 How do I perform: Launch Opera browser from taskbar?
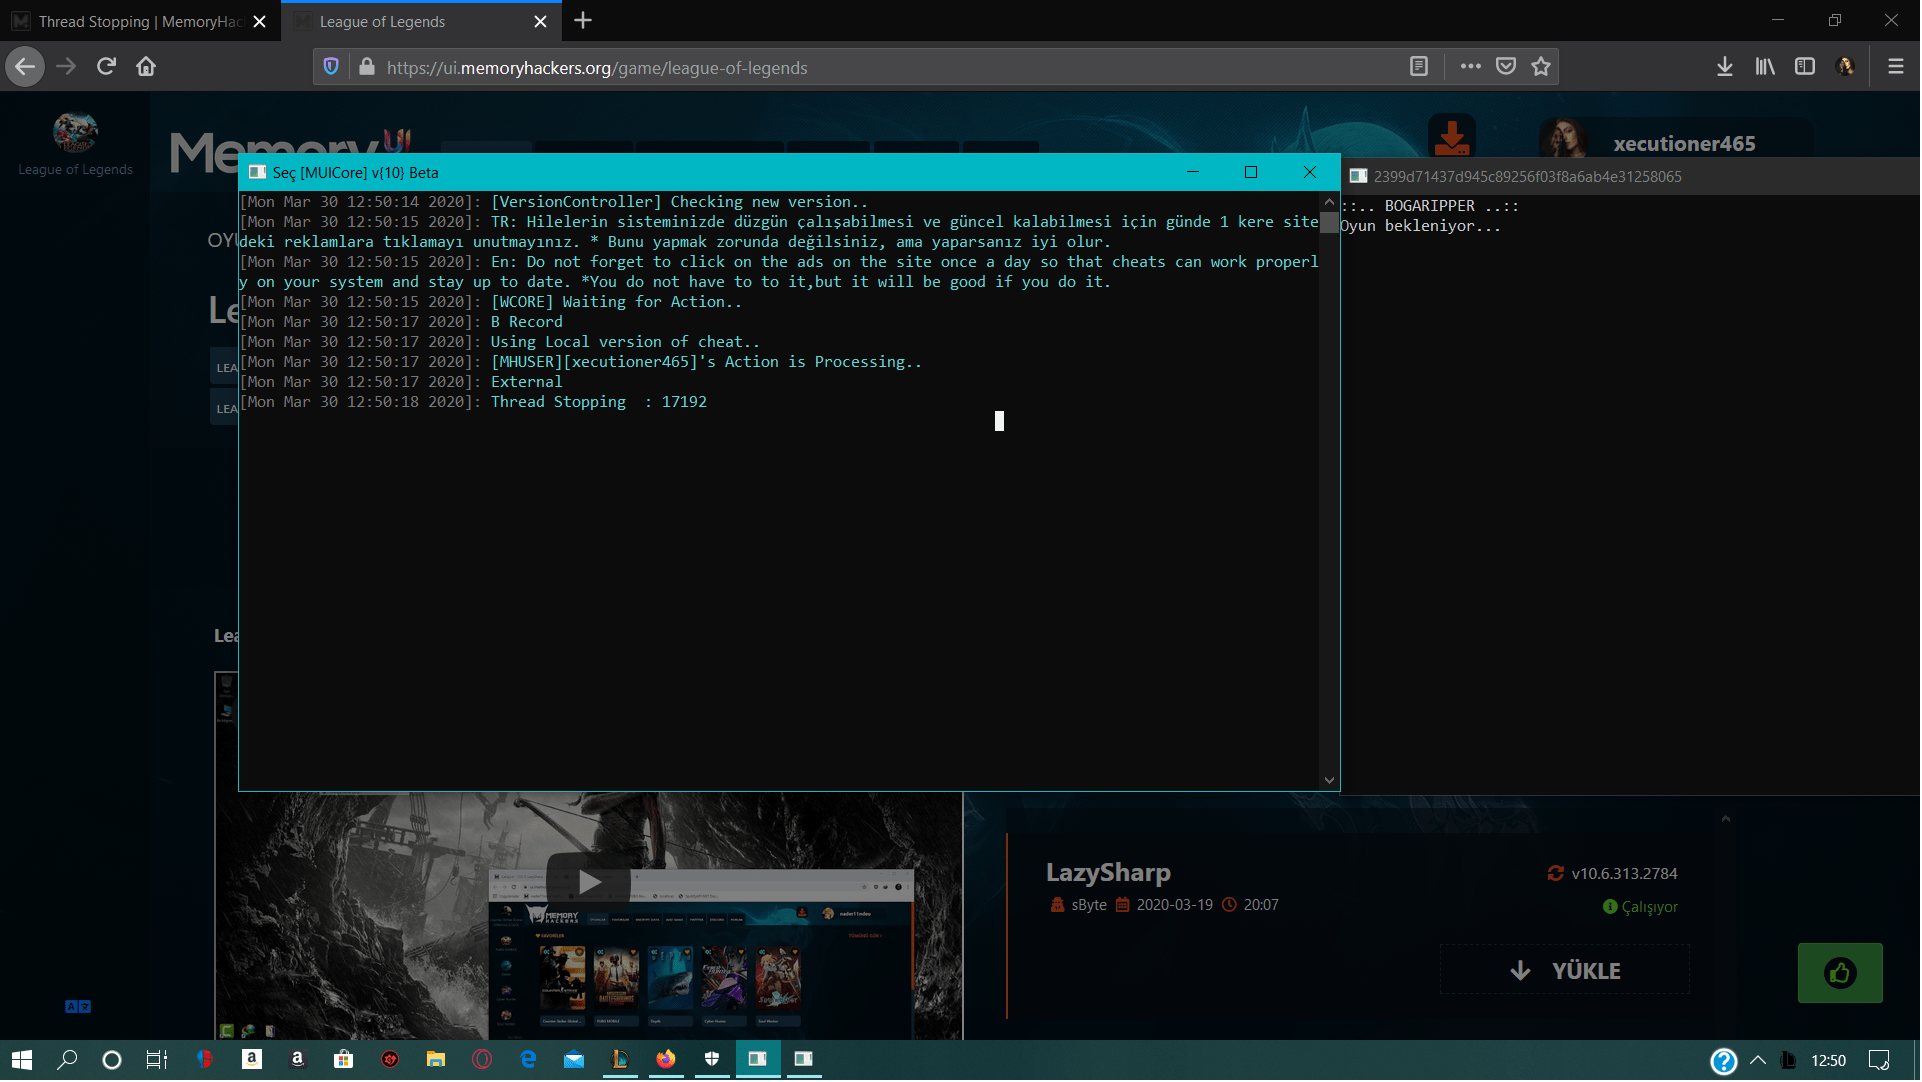482,1060
